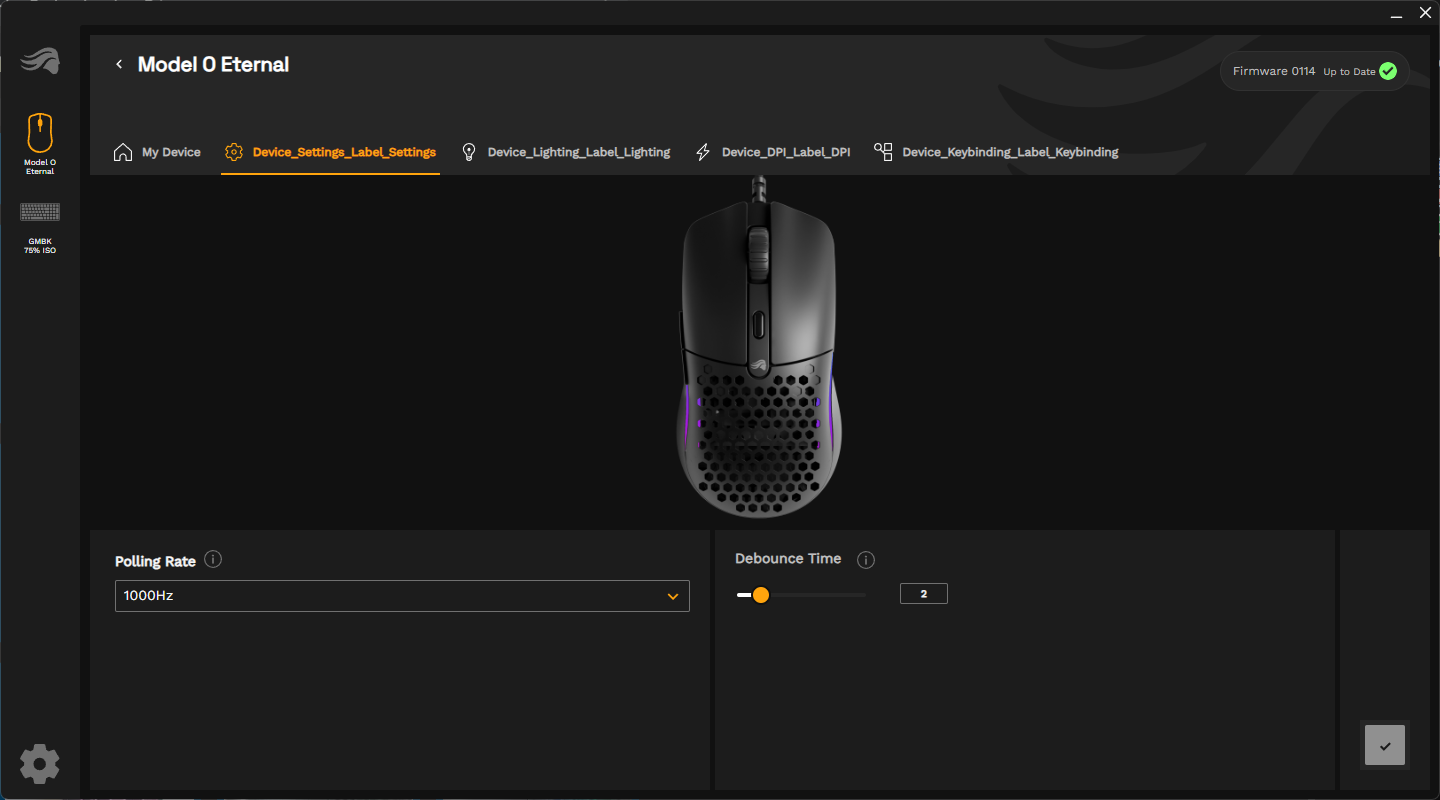Switch to Device_Settings_Label_Settings tab
This screenshot has height=800, width=1440.
coord(330,152)
